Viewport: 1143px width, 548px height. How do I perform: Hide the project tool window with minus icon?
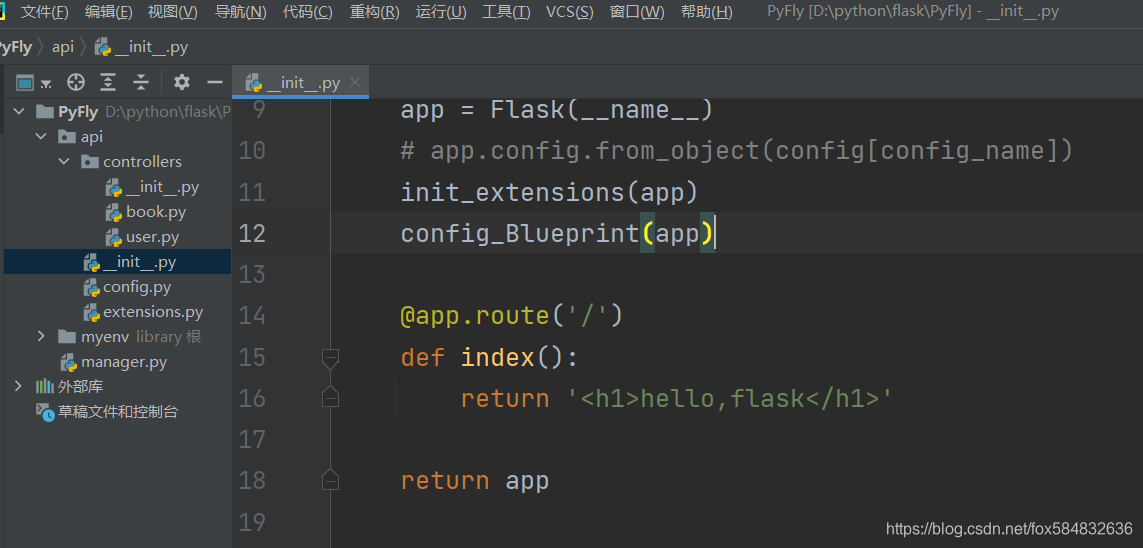point(214,82)
